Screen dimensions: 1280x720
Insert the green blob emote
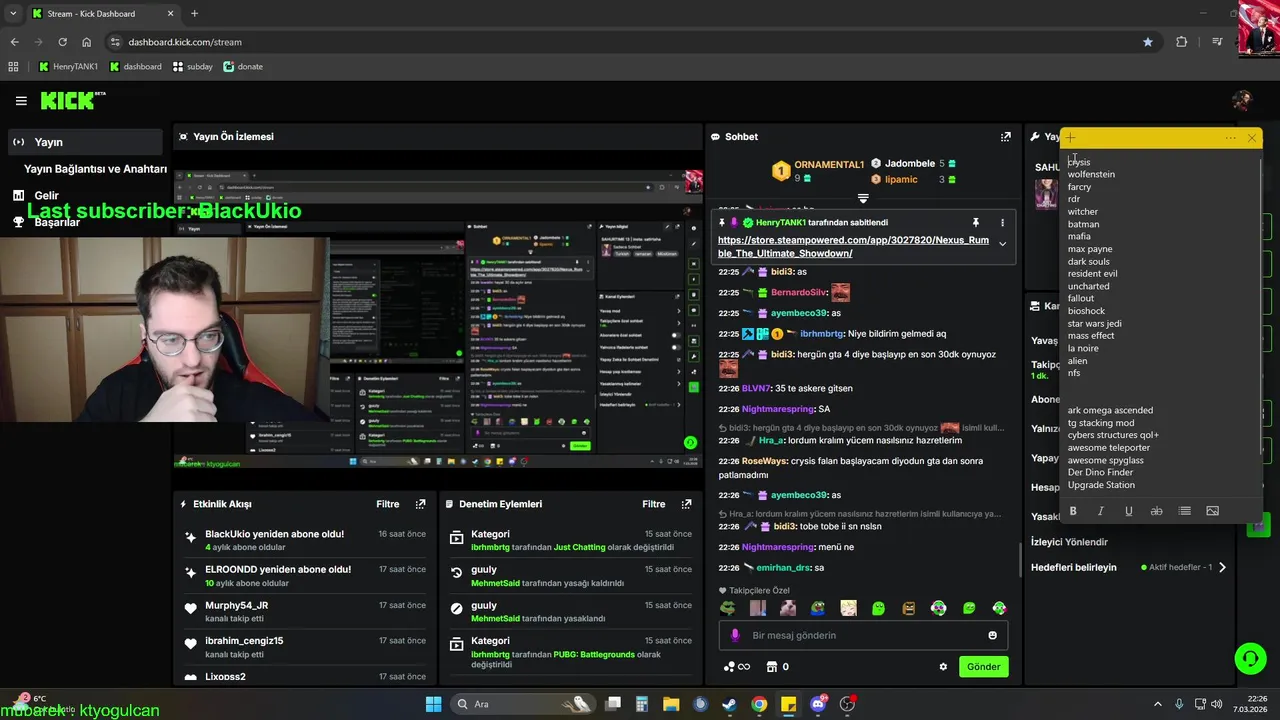[x=878, y=608]
